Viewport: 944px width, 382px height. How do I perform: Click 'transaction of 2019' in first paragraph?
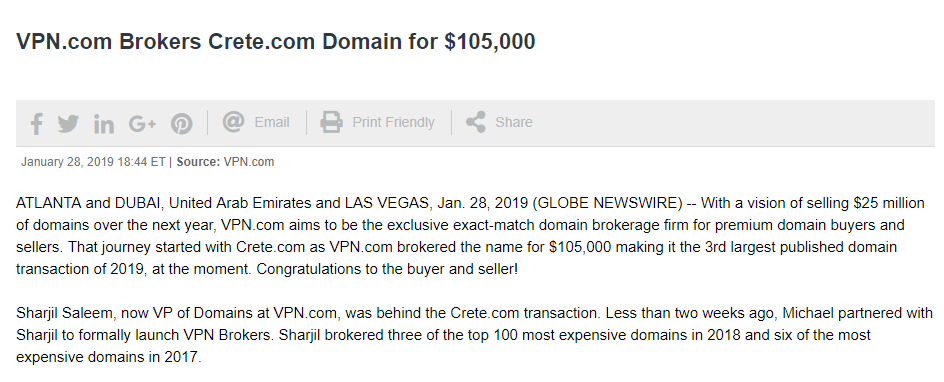[x=81, y=269]
